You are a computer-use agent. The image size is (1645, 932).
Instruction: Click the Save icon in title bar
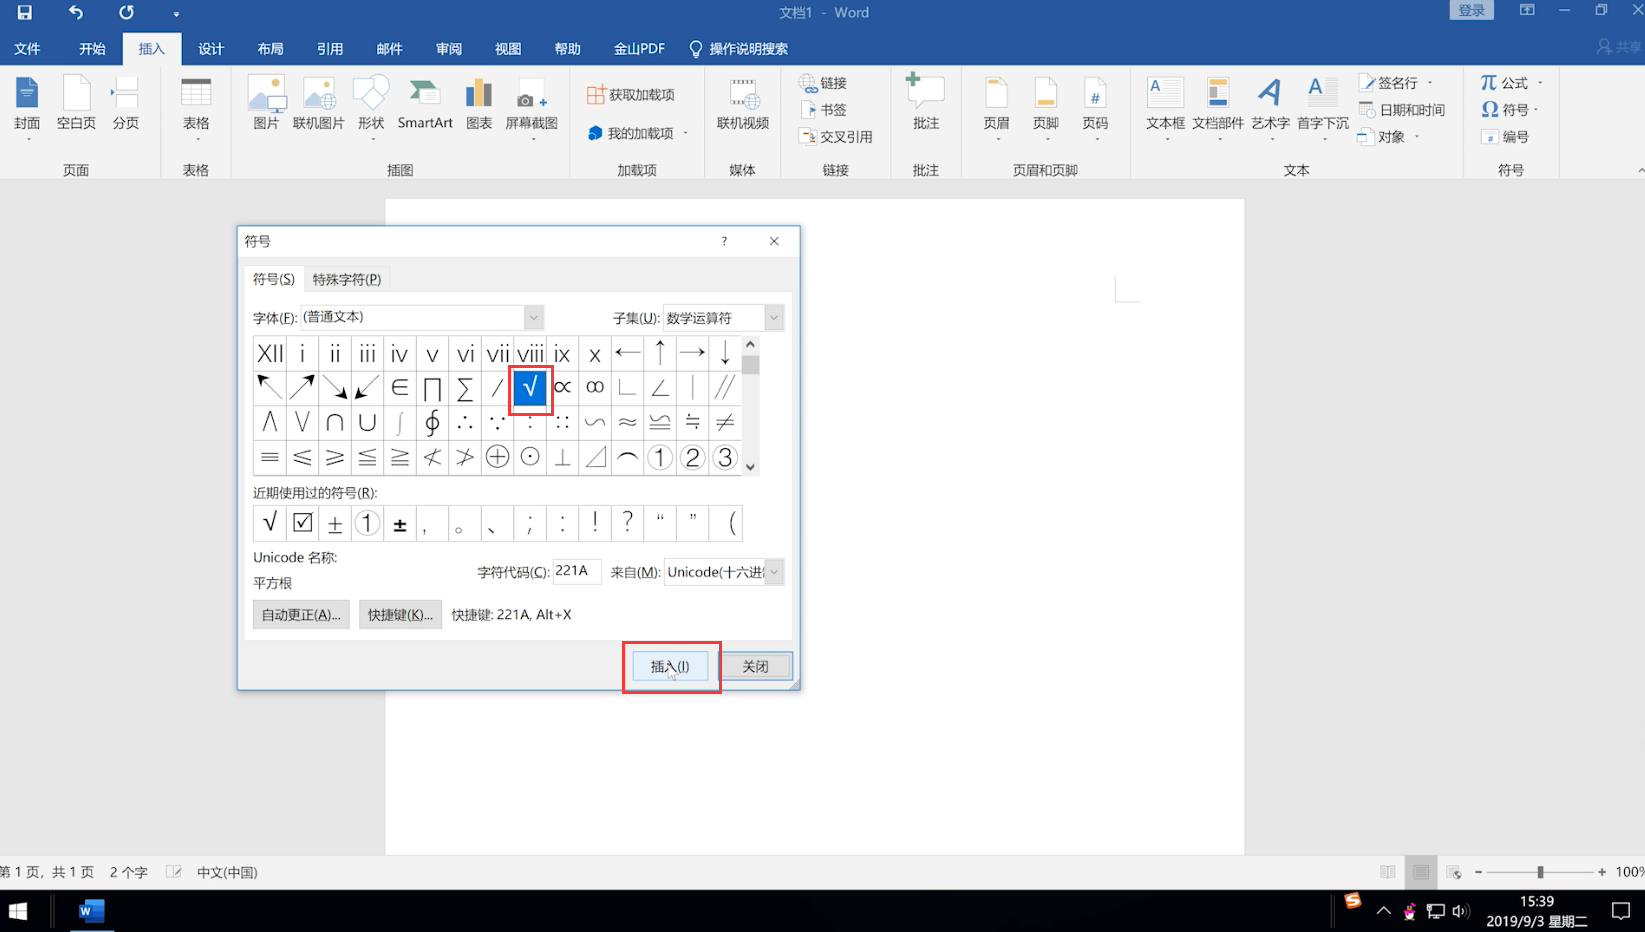(24, 13)
